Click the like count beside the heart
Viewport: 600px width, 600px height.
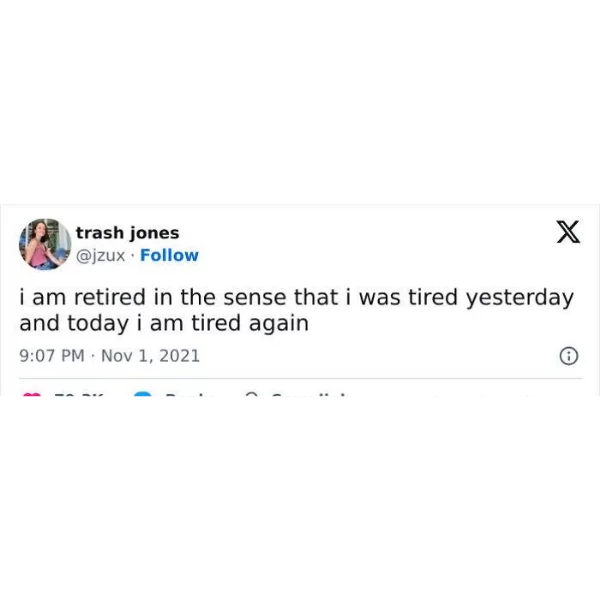point(79,395)
